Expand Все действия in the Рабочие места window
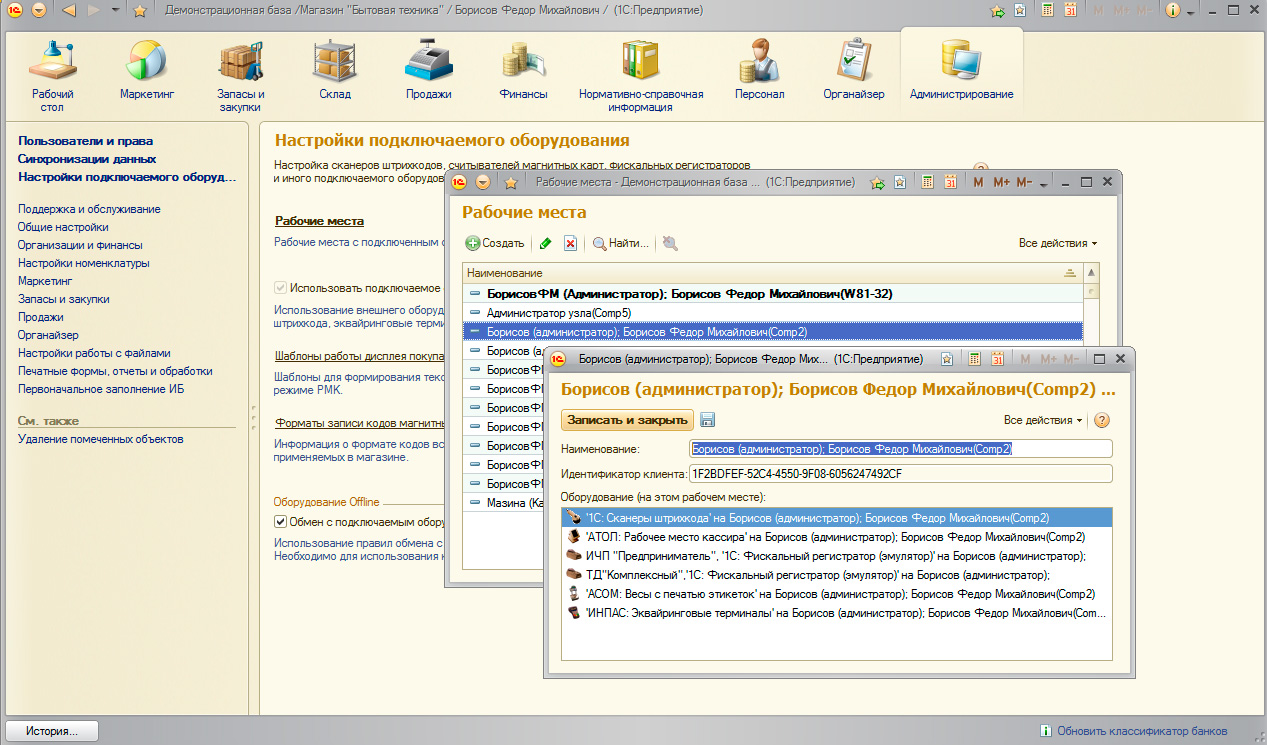The width and height of the screenshot is (1267, 745). 1057,243
